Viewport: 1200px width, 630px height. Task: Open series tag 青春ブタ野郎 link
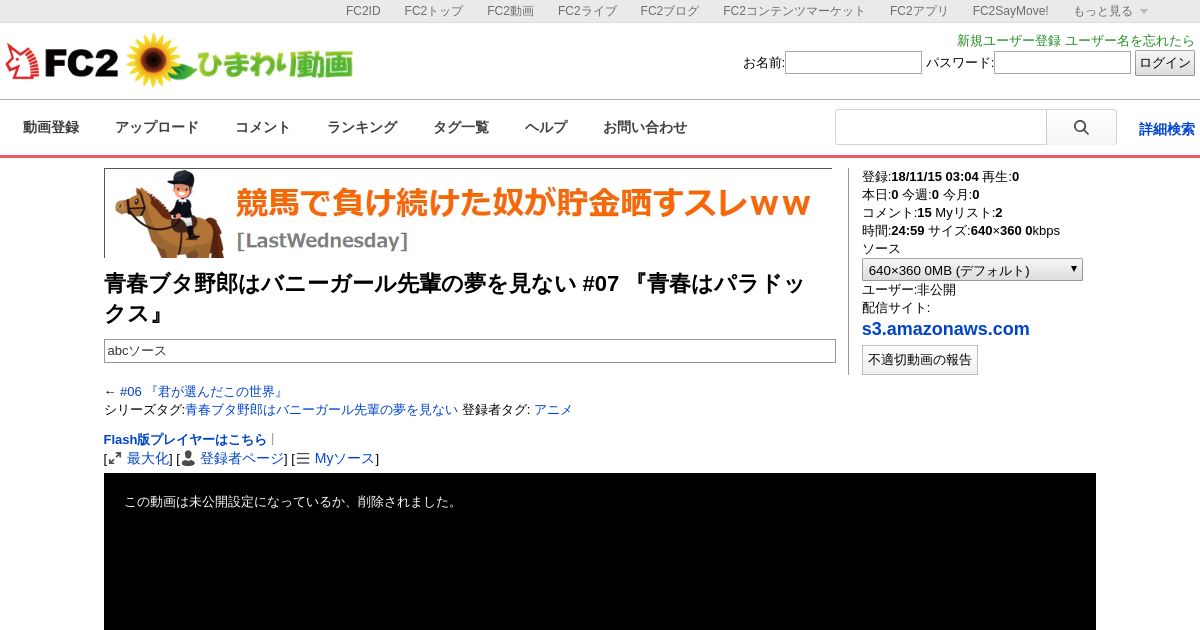tap(321, 410)
